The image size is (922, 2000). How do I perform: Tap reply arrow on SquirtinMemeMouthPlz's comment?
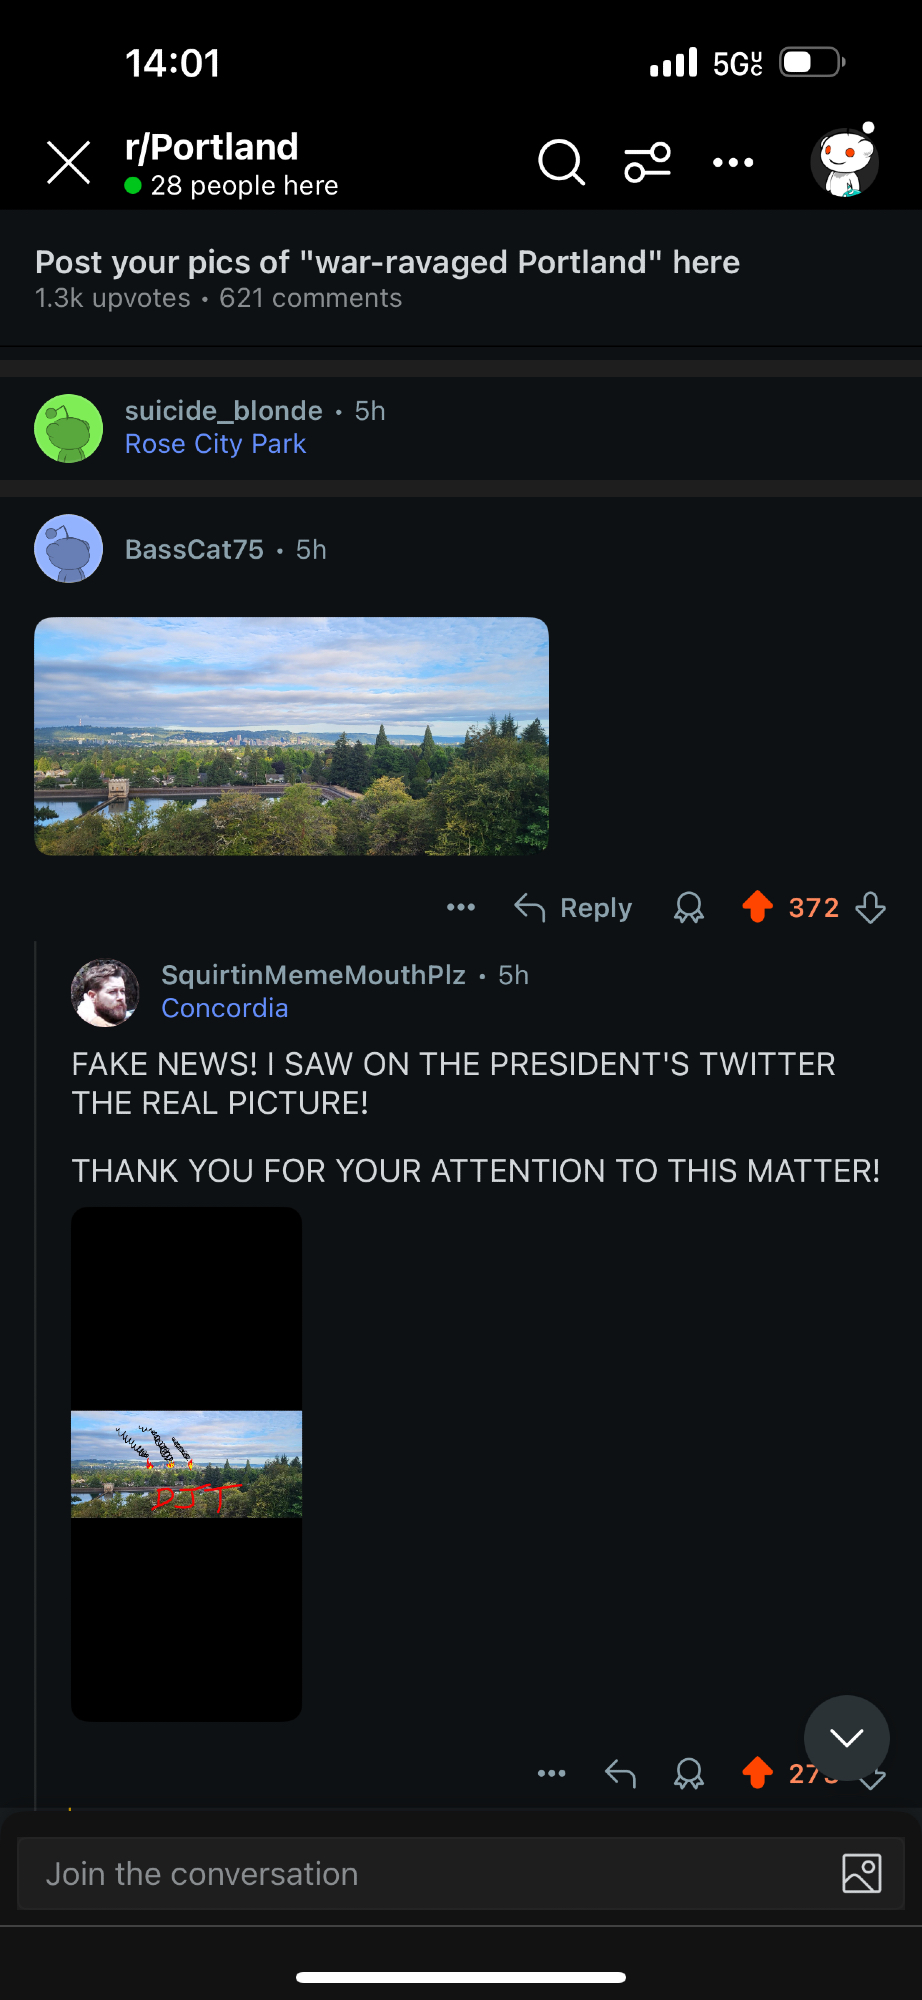pos(621,1774)
